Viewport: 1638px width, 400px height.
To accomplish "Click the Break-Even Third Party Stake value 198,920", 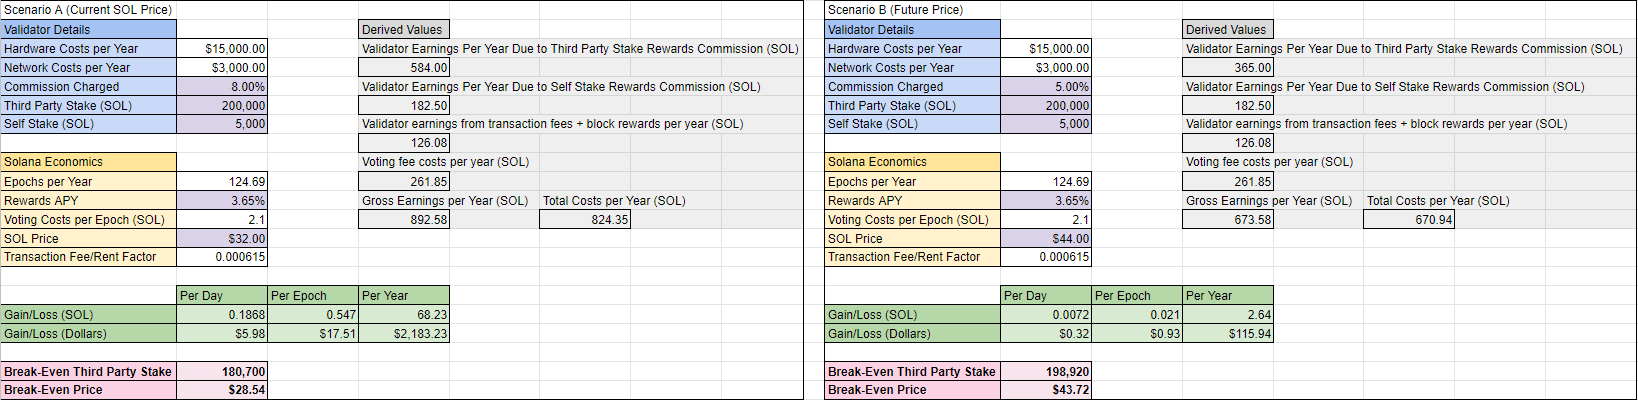I will click(x=1046, y=372).
